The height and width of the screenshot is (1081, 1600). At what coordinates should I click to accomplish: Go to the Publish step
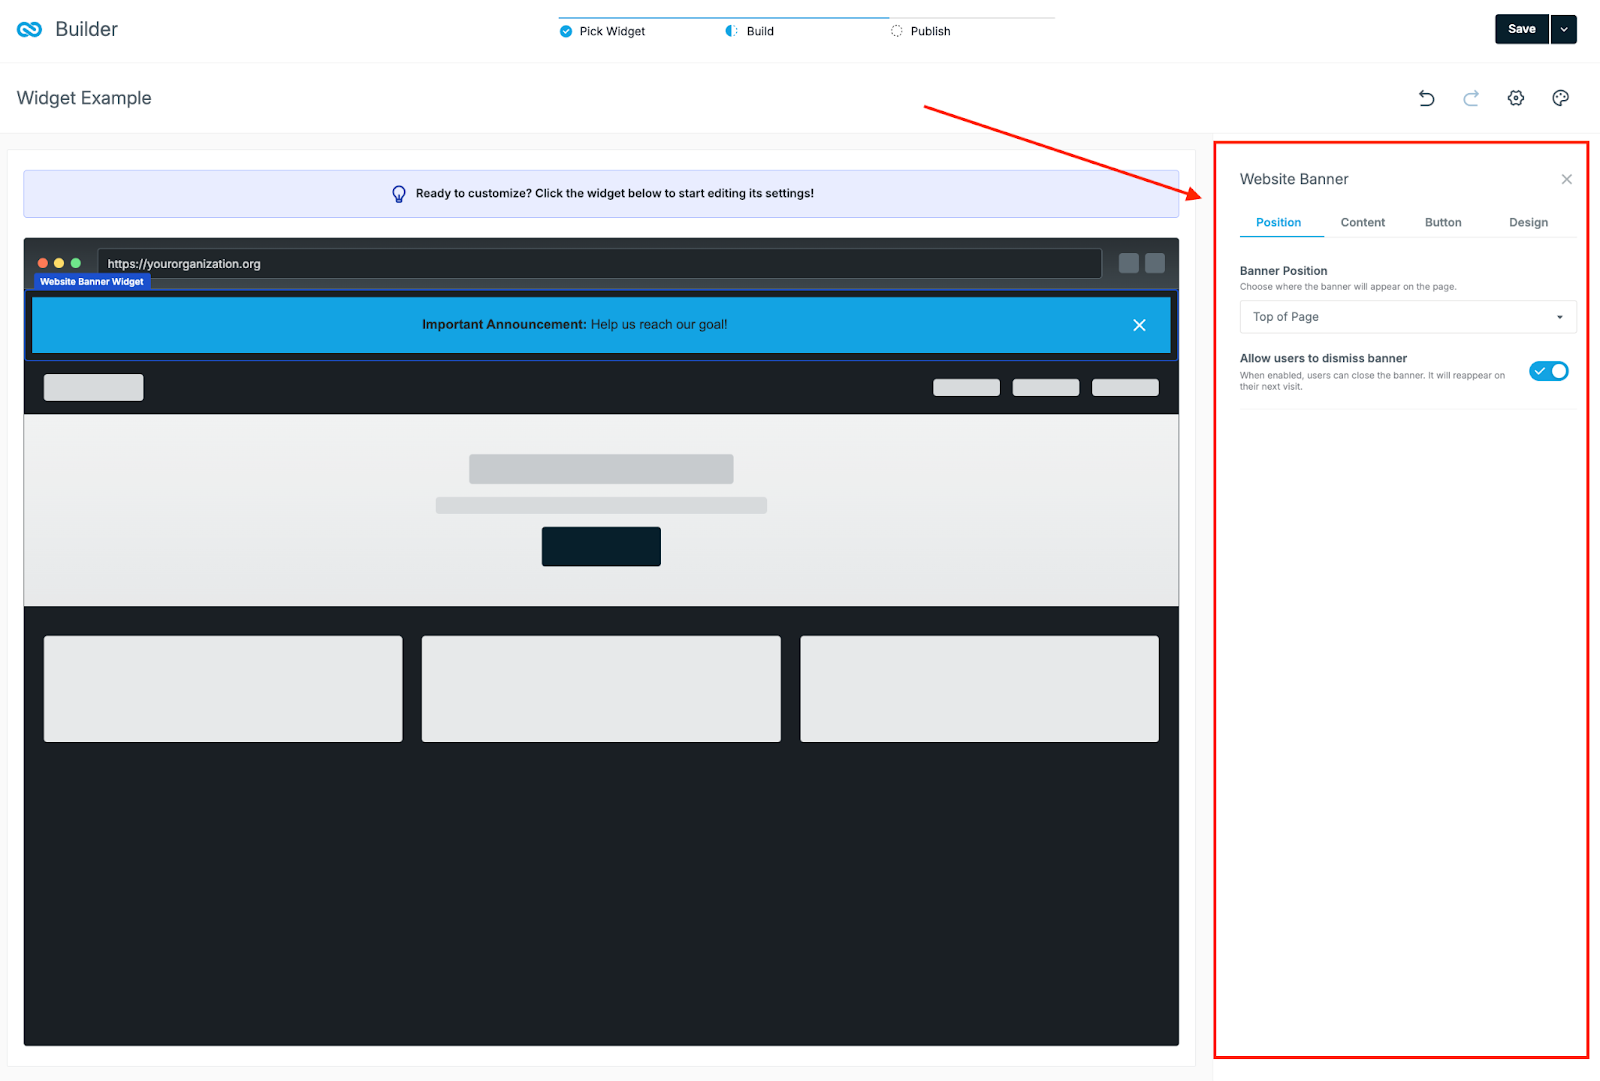tap(930, 31)
